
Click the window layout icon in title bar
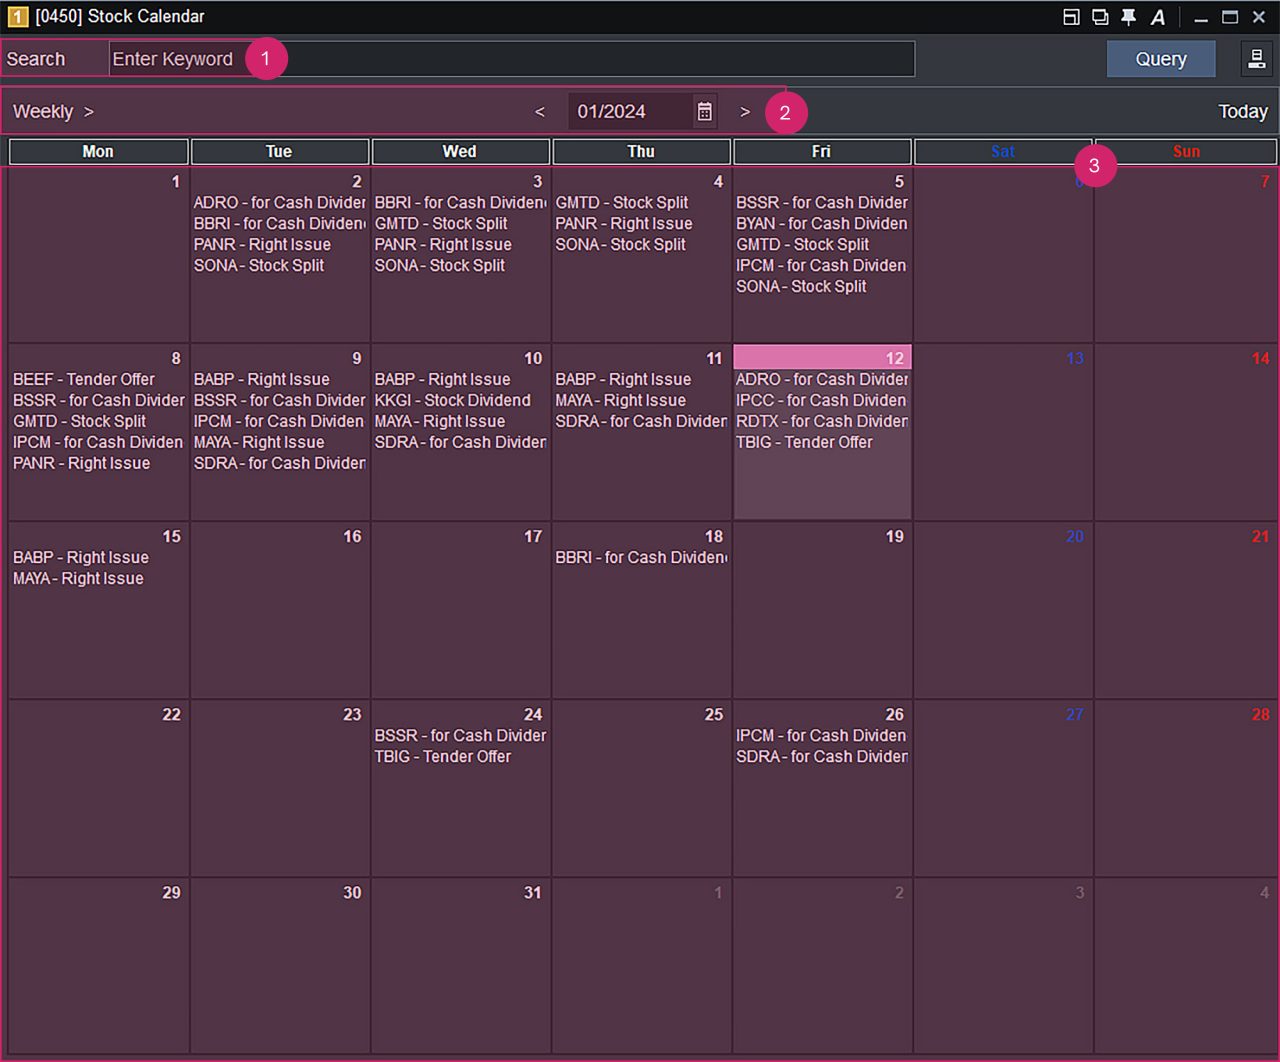1071,17
